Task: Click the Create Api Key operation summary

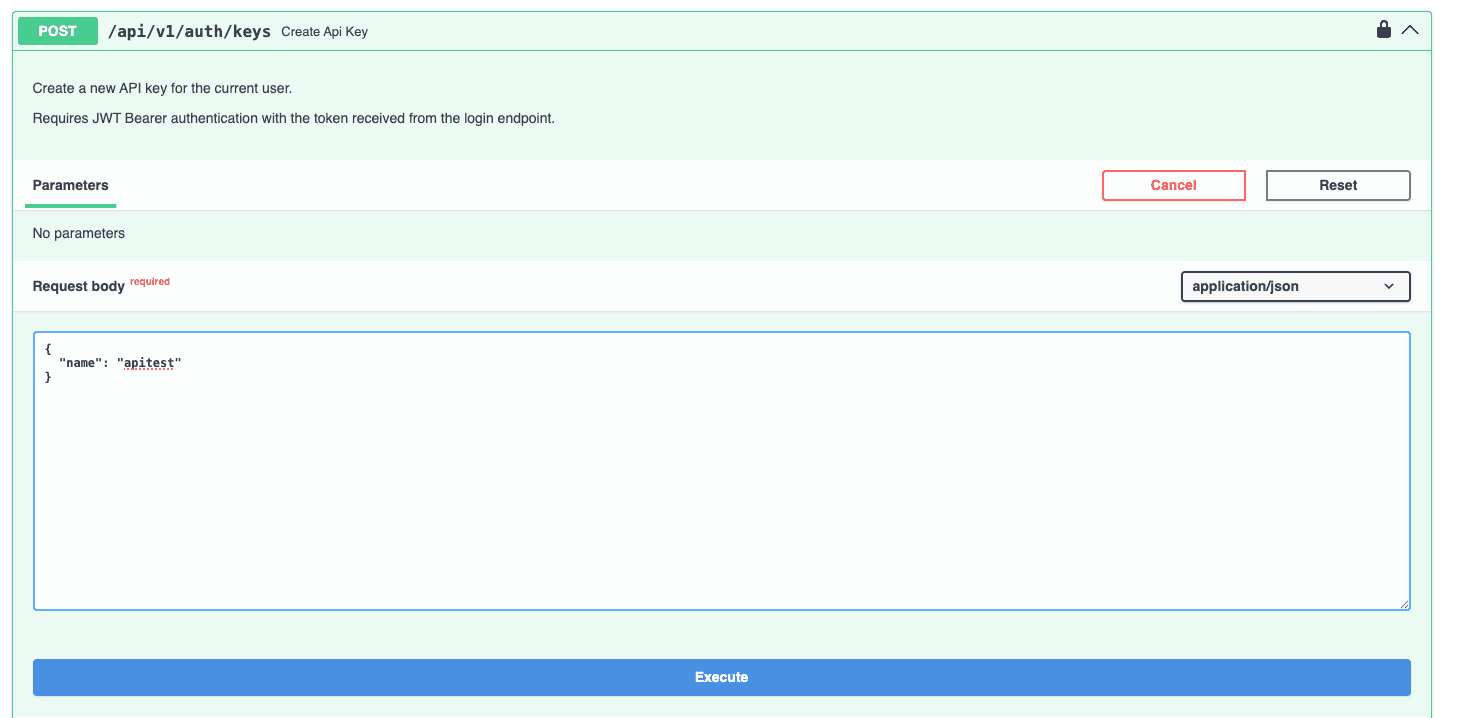Action: tap(322, 31)
